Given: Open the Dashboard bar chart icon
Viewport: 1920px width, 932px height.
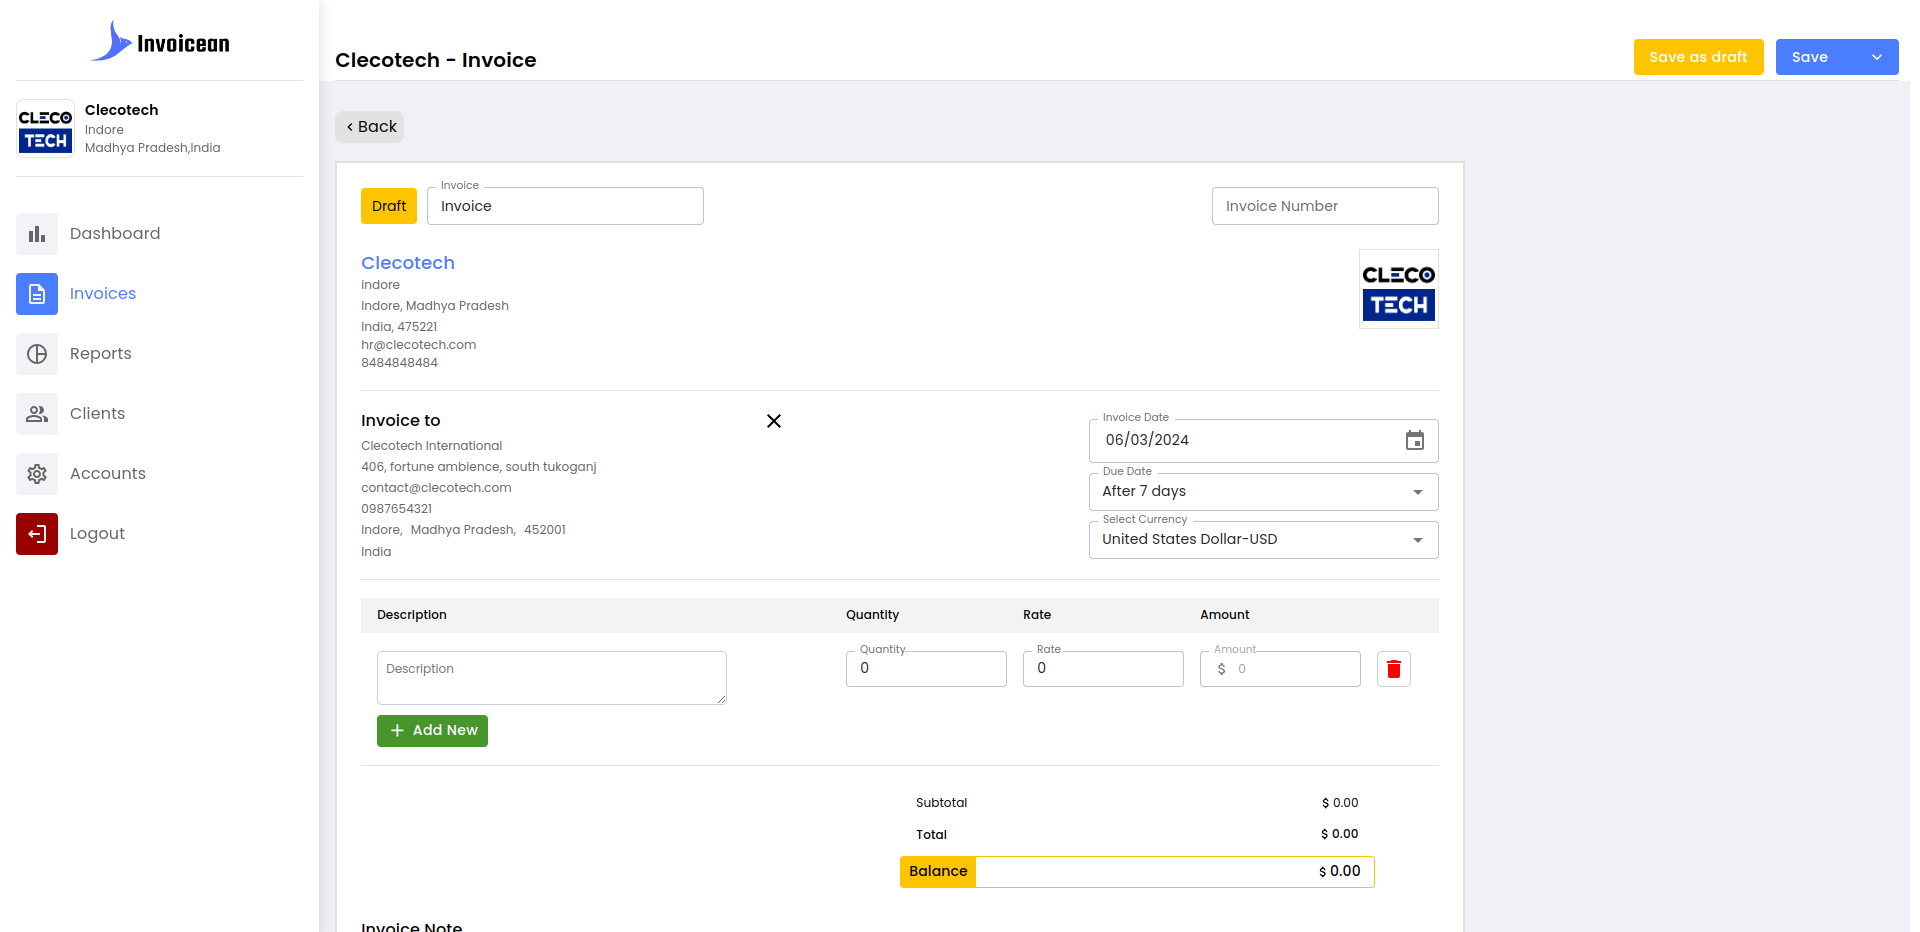Looking at the screenshot, I should (x=37, y=234).
